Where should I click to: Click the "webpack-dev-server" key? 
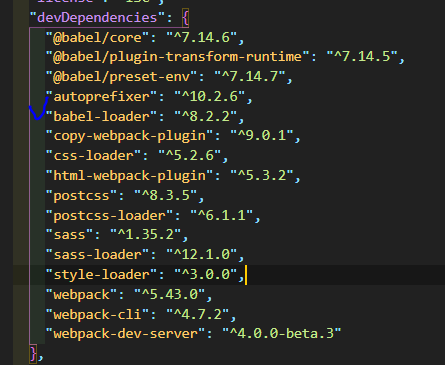click(126, 334)
